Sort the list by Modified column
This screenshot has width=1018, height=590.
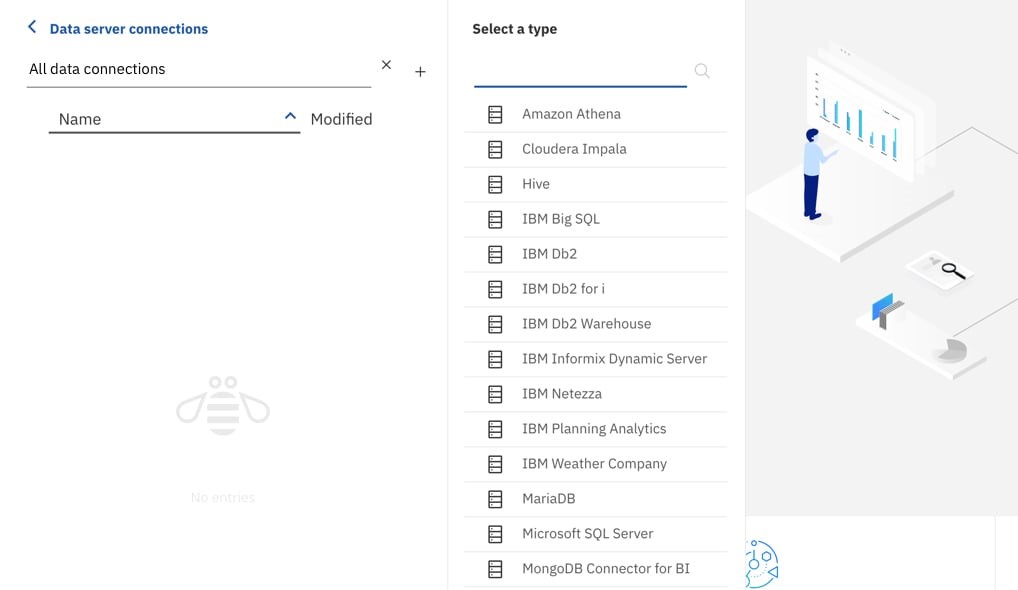[x=341, y=119]
